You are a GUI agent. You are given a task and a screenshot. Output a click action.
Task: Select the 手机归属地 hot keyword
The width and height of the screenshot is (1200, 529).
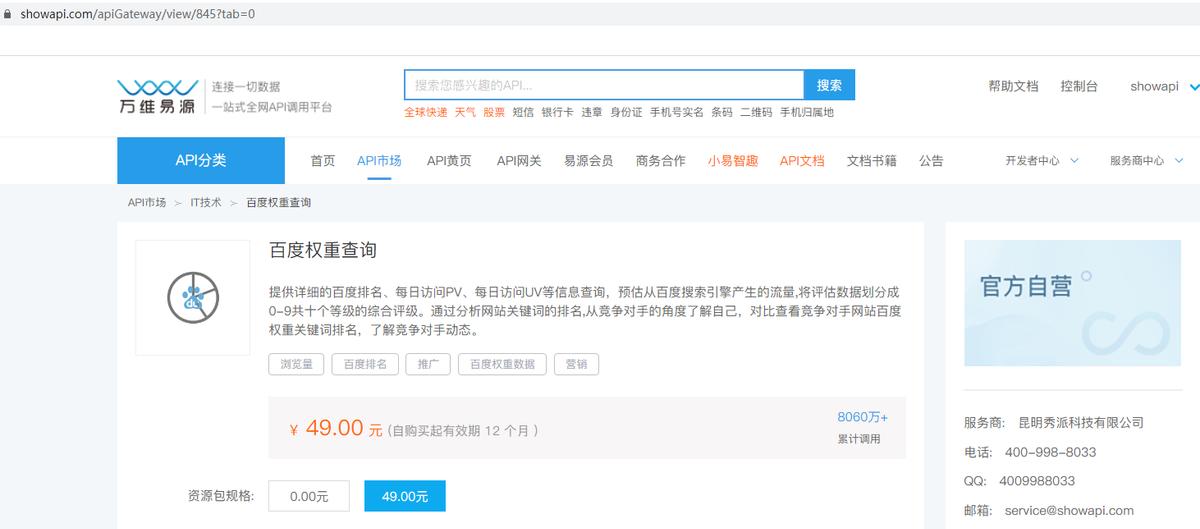[x=807, y=113]
